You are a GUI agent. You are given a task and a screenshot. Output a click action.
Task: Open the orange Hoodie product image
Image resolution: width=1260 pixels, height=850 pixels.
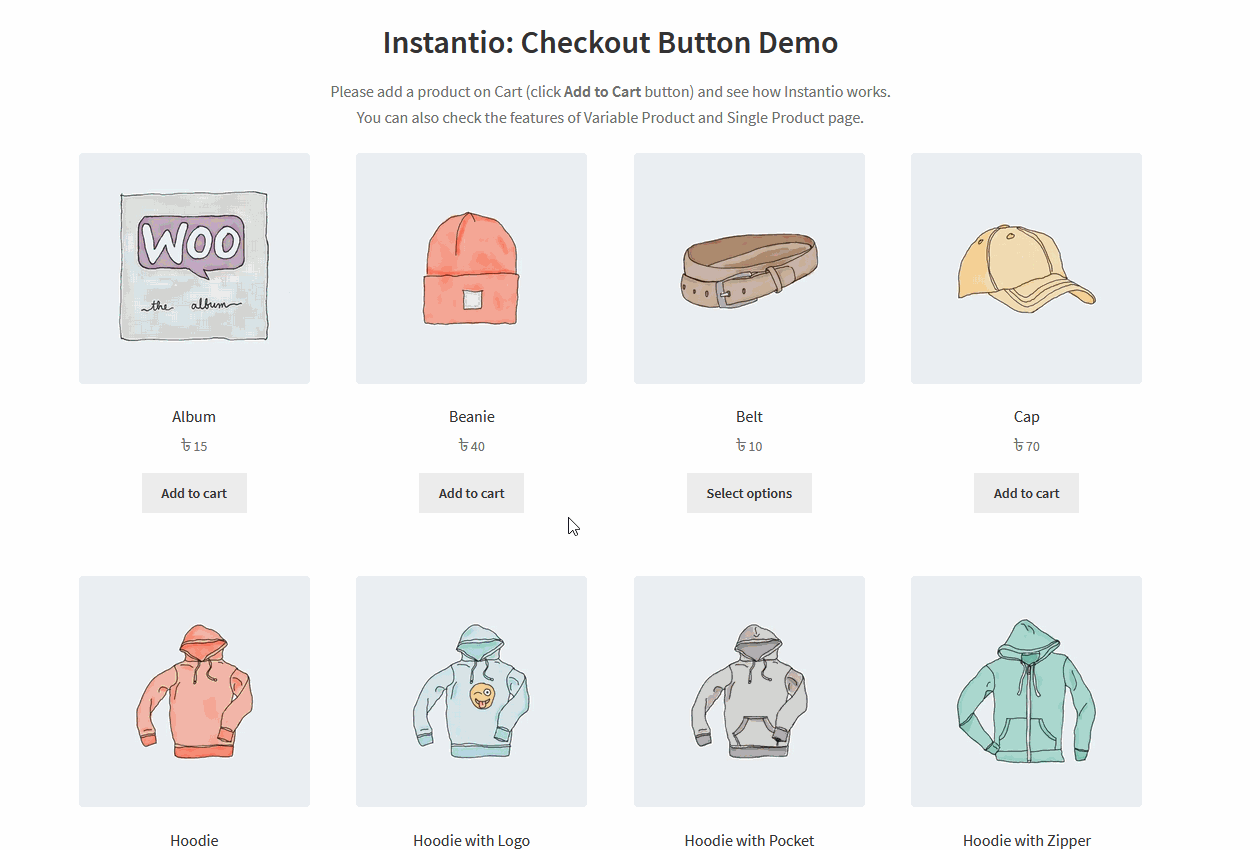tap(194, 691)
